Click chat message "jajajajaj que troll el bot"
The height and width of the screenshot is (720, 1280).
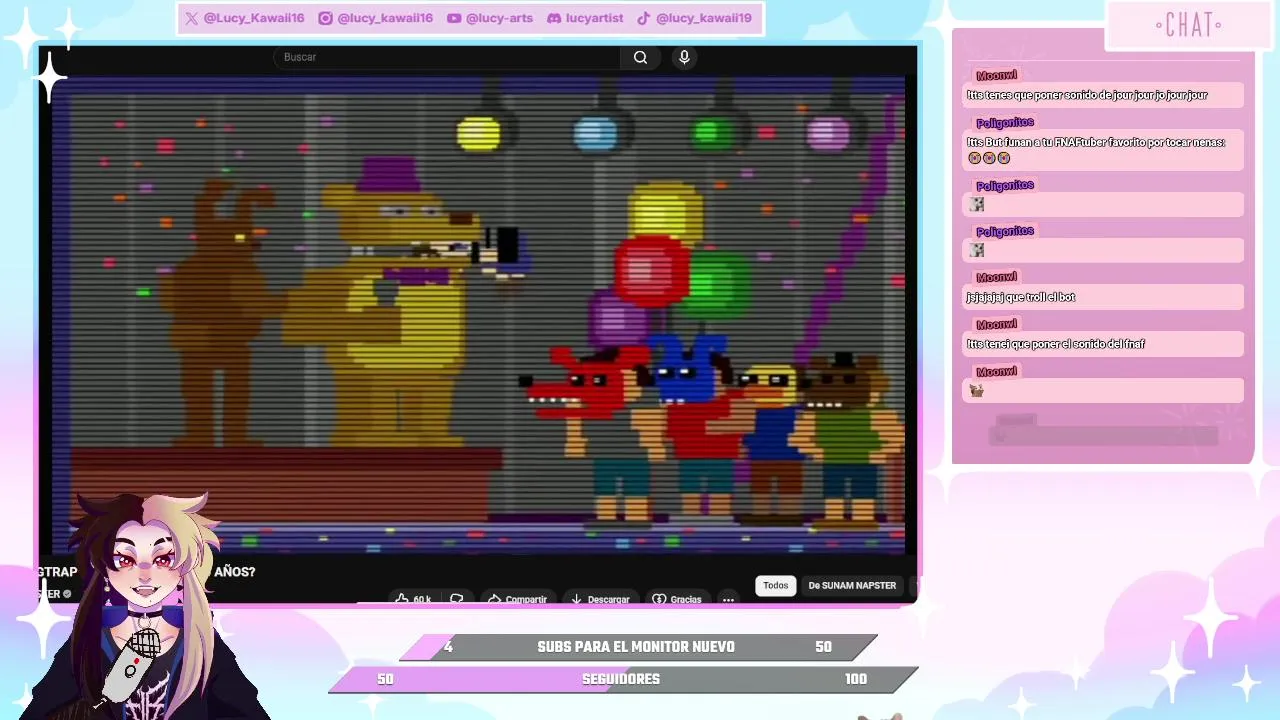coord(1103,297)
